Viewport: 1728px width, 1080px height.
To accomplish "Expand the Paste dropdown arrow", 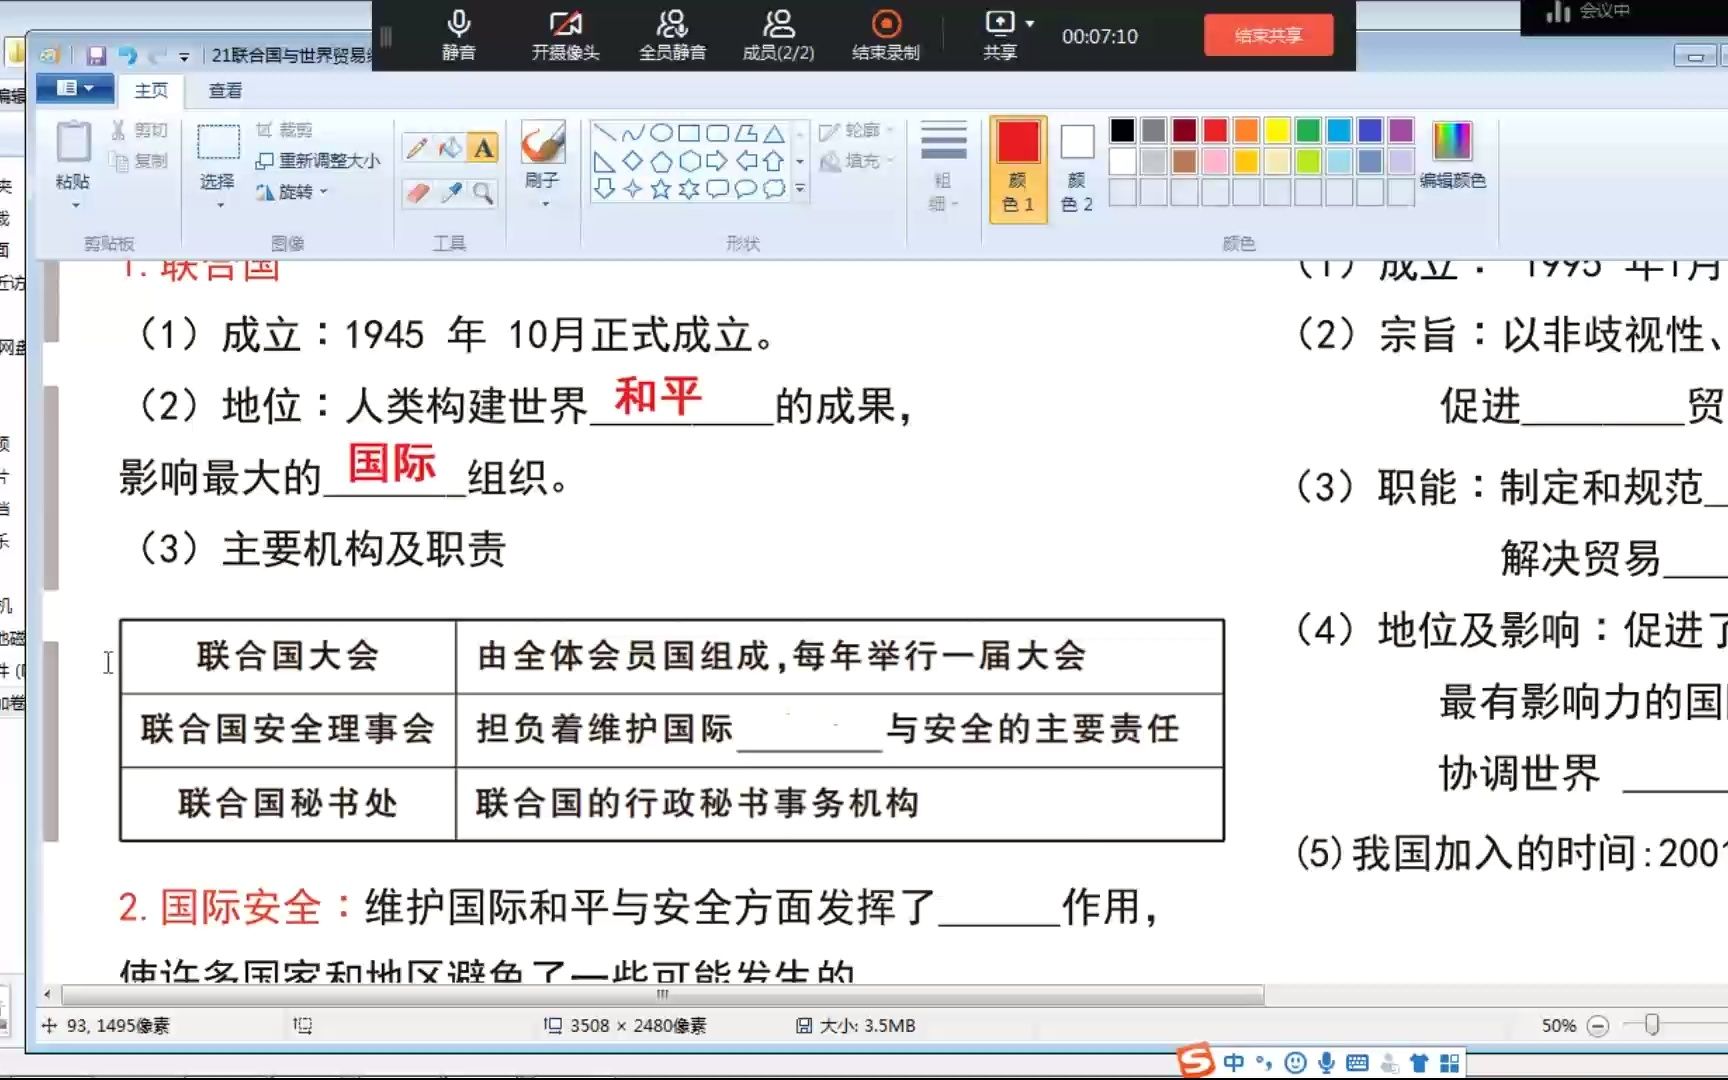I will pos(74,205).
